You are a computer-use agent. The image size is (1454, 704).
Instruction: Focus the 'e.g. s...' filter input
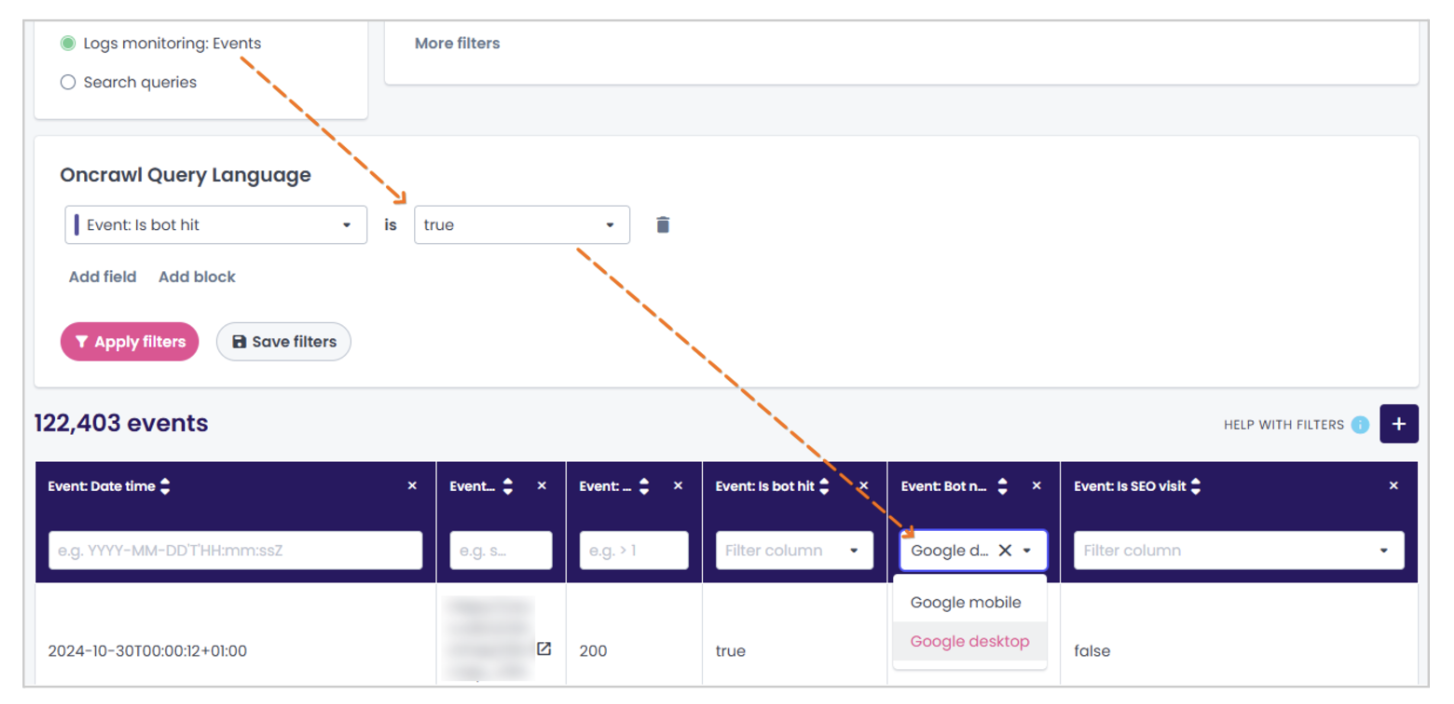coord(501,550)
